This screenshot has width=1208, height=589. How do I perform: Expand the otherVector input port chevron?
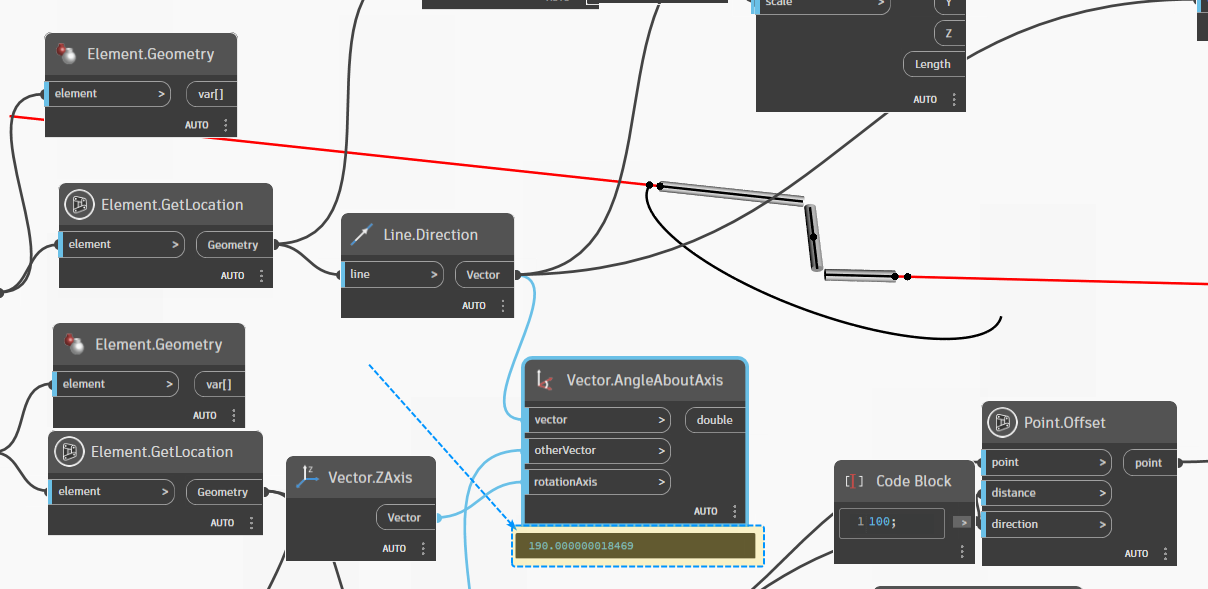661,451
